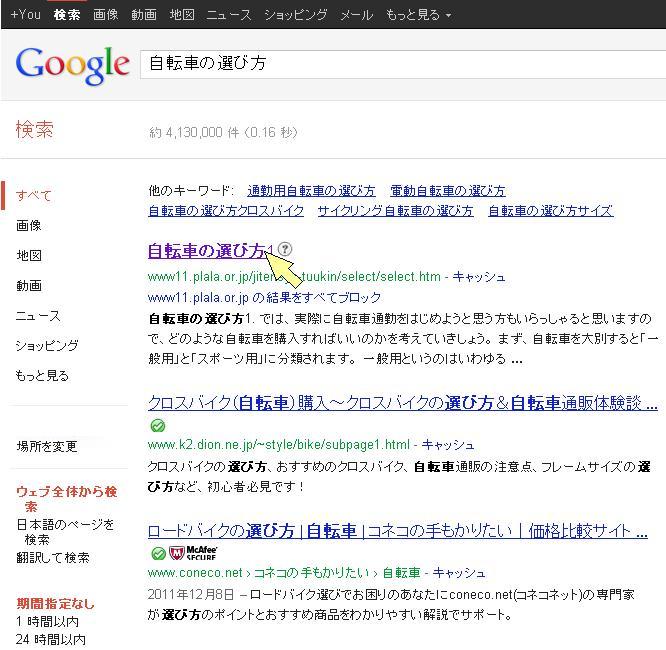
Task: Open +You in the top bar
Action: tap(25, 15)
